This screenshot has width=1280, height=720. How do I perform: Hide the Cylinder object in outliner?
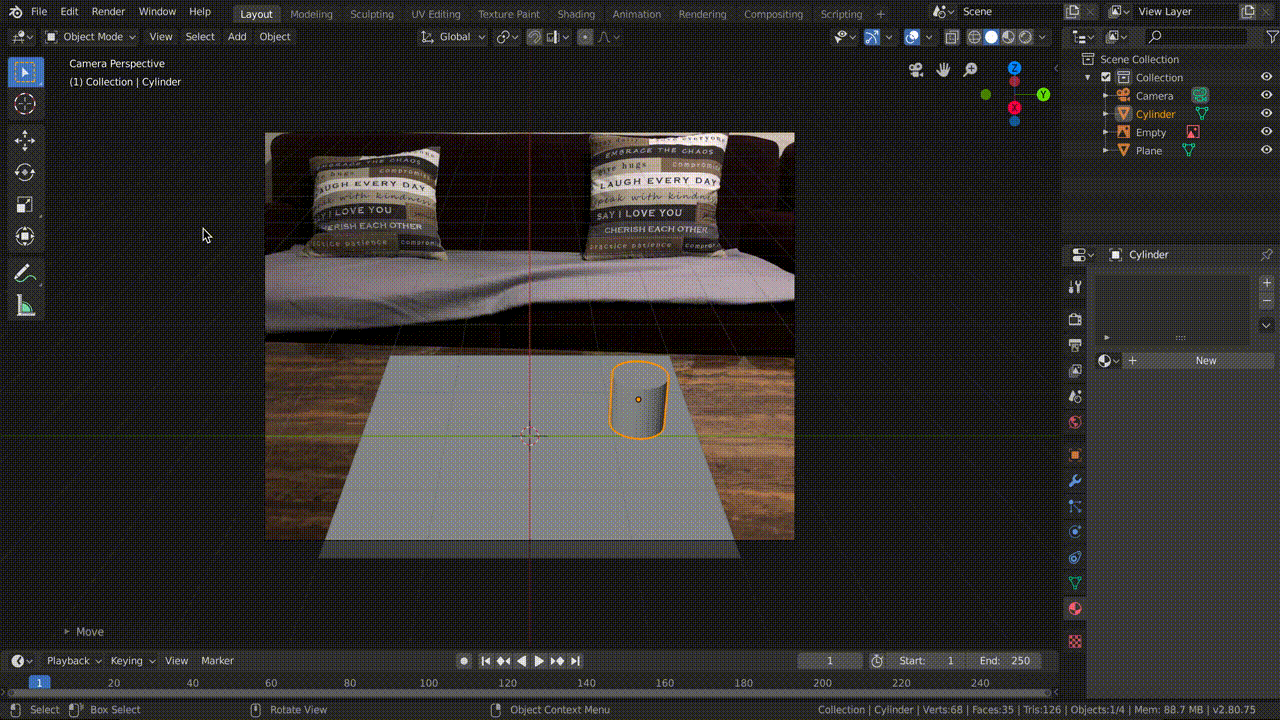(1266, 114)
